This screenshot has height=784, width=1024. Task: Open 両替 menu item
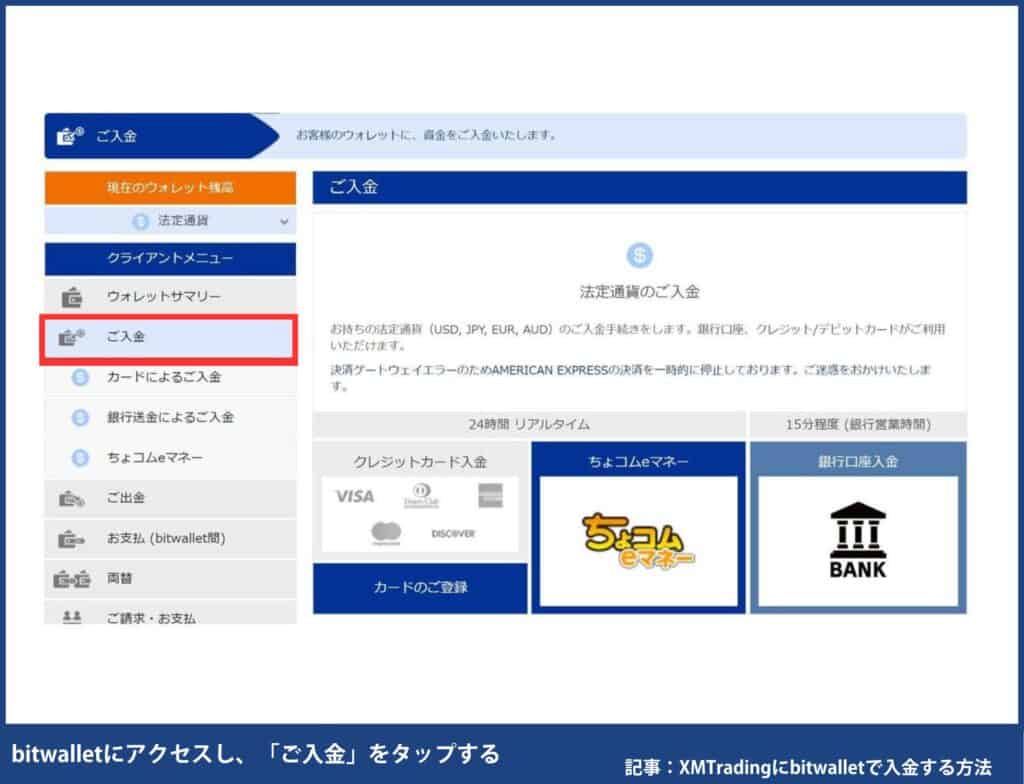pos(170,579)
